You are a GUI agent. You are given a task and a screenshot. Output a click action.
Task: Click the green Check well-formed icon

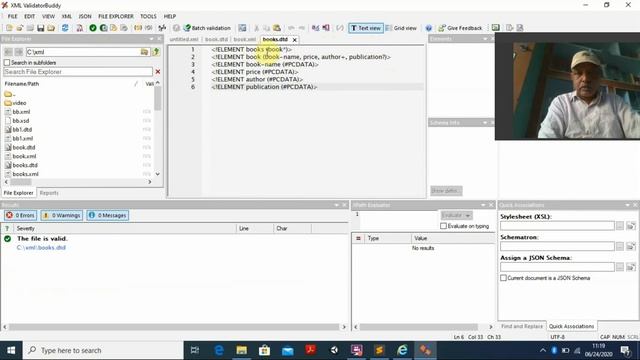pos(104,28)
